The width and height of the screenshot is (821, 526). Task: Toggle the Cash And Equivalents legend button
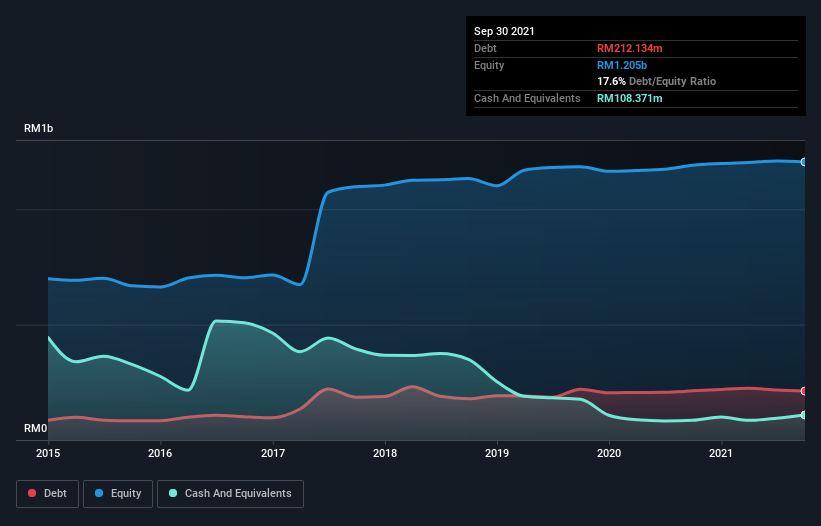230,494
